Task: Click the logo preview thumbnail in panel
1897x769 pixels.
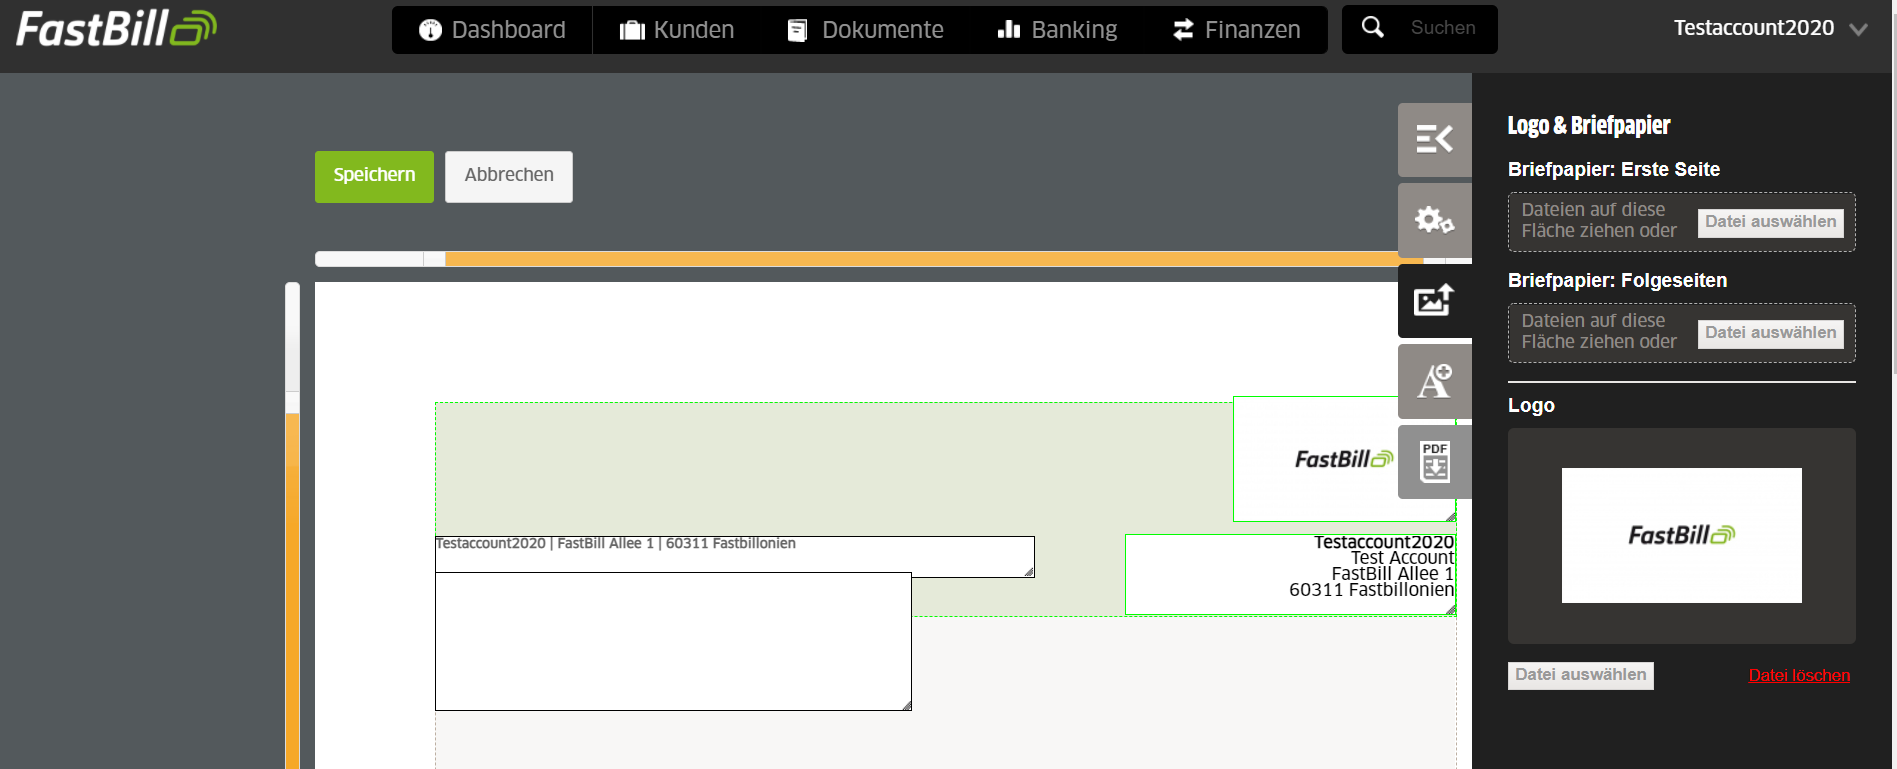Action: pos(1681,535)
